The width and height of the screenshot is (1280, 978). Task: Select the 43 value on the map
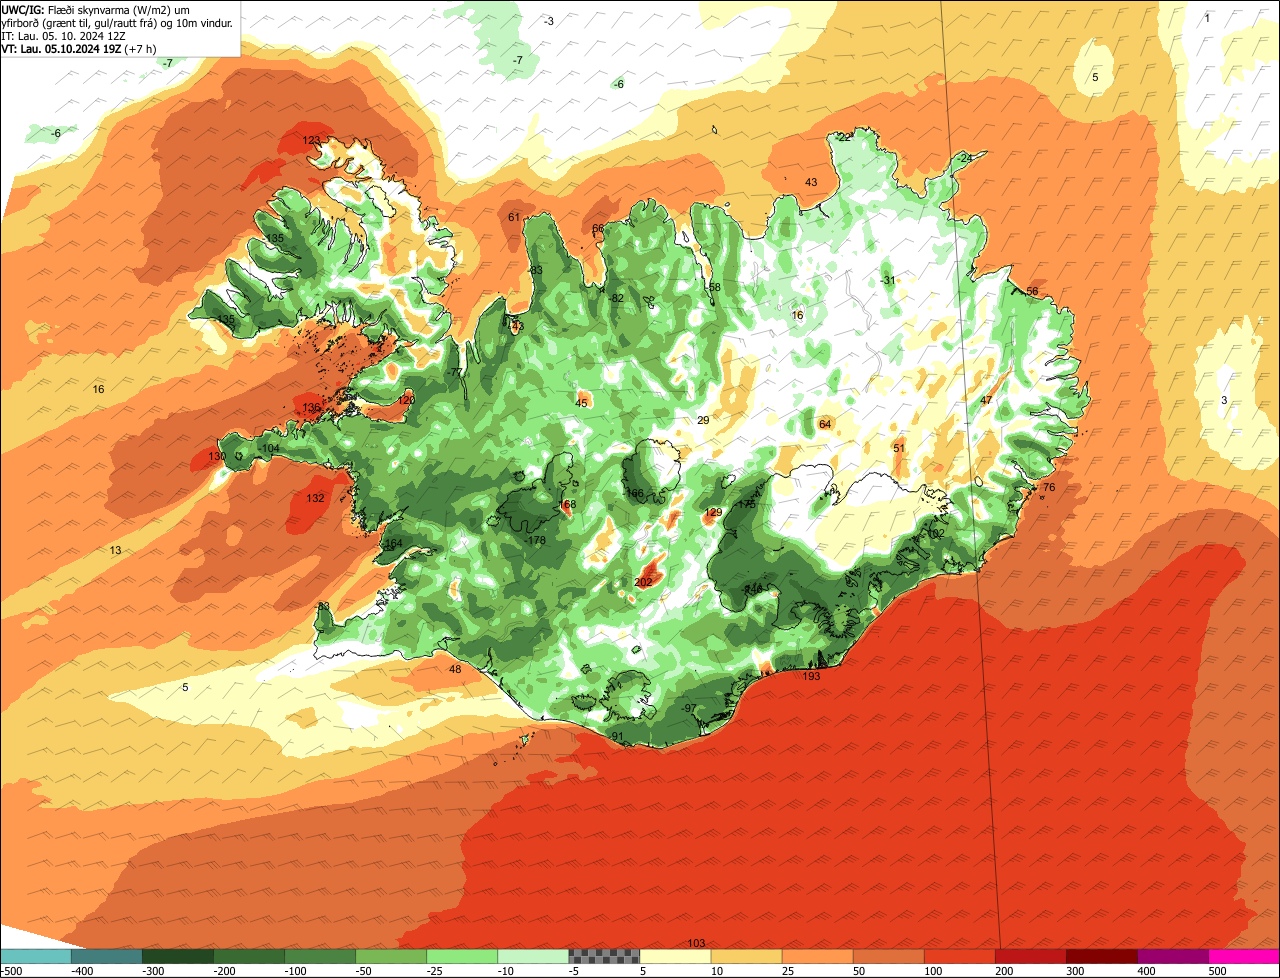coord(811,182)
